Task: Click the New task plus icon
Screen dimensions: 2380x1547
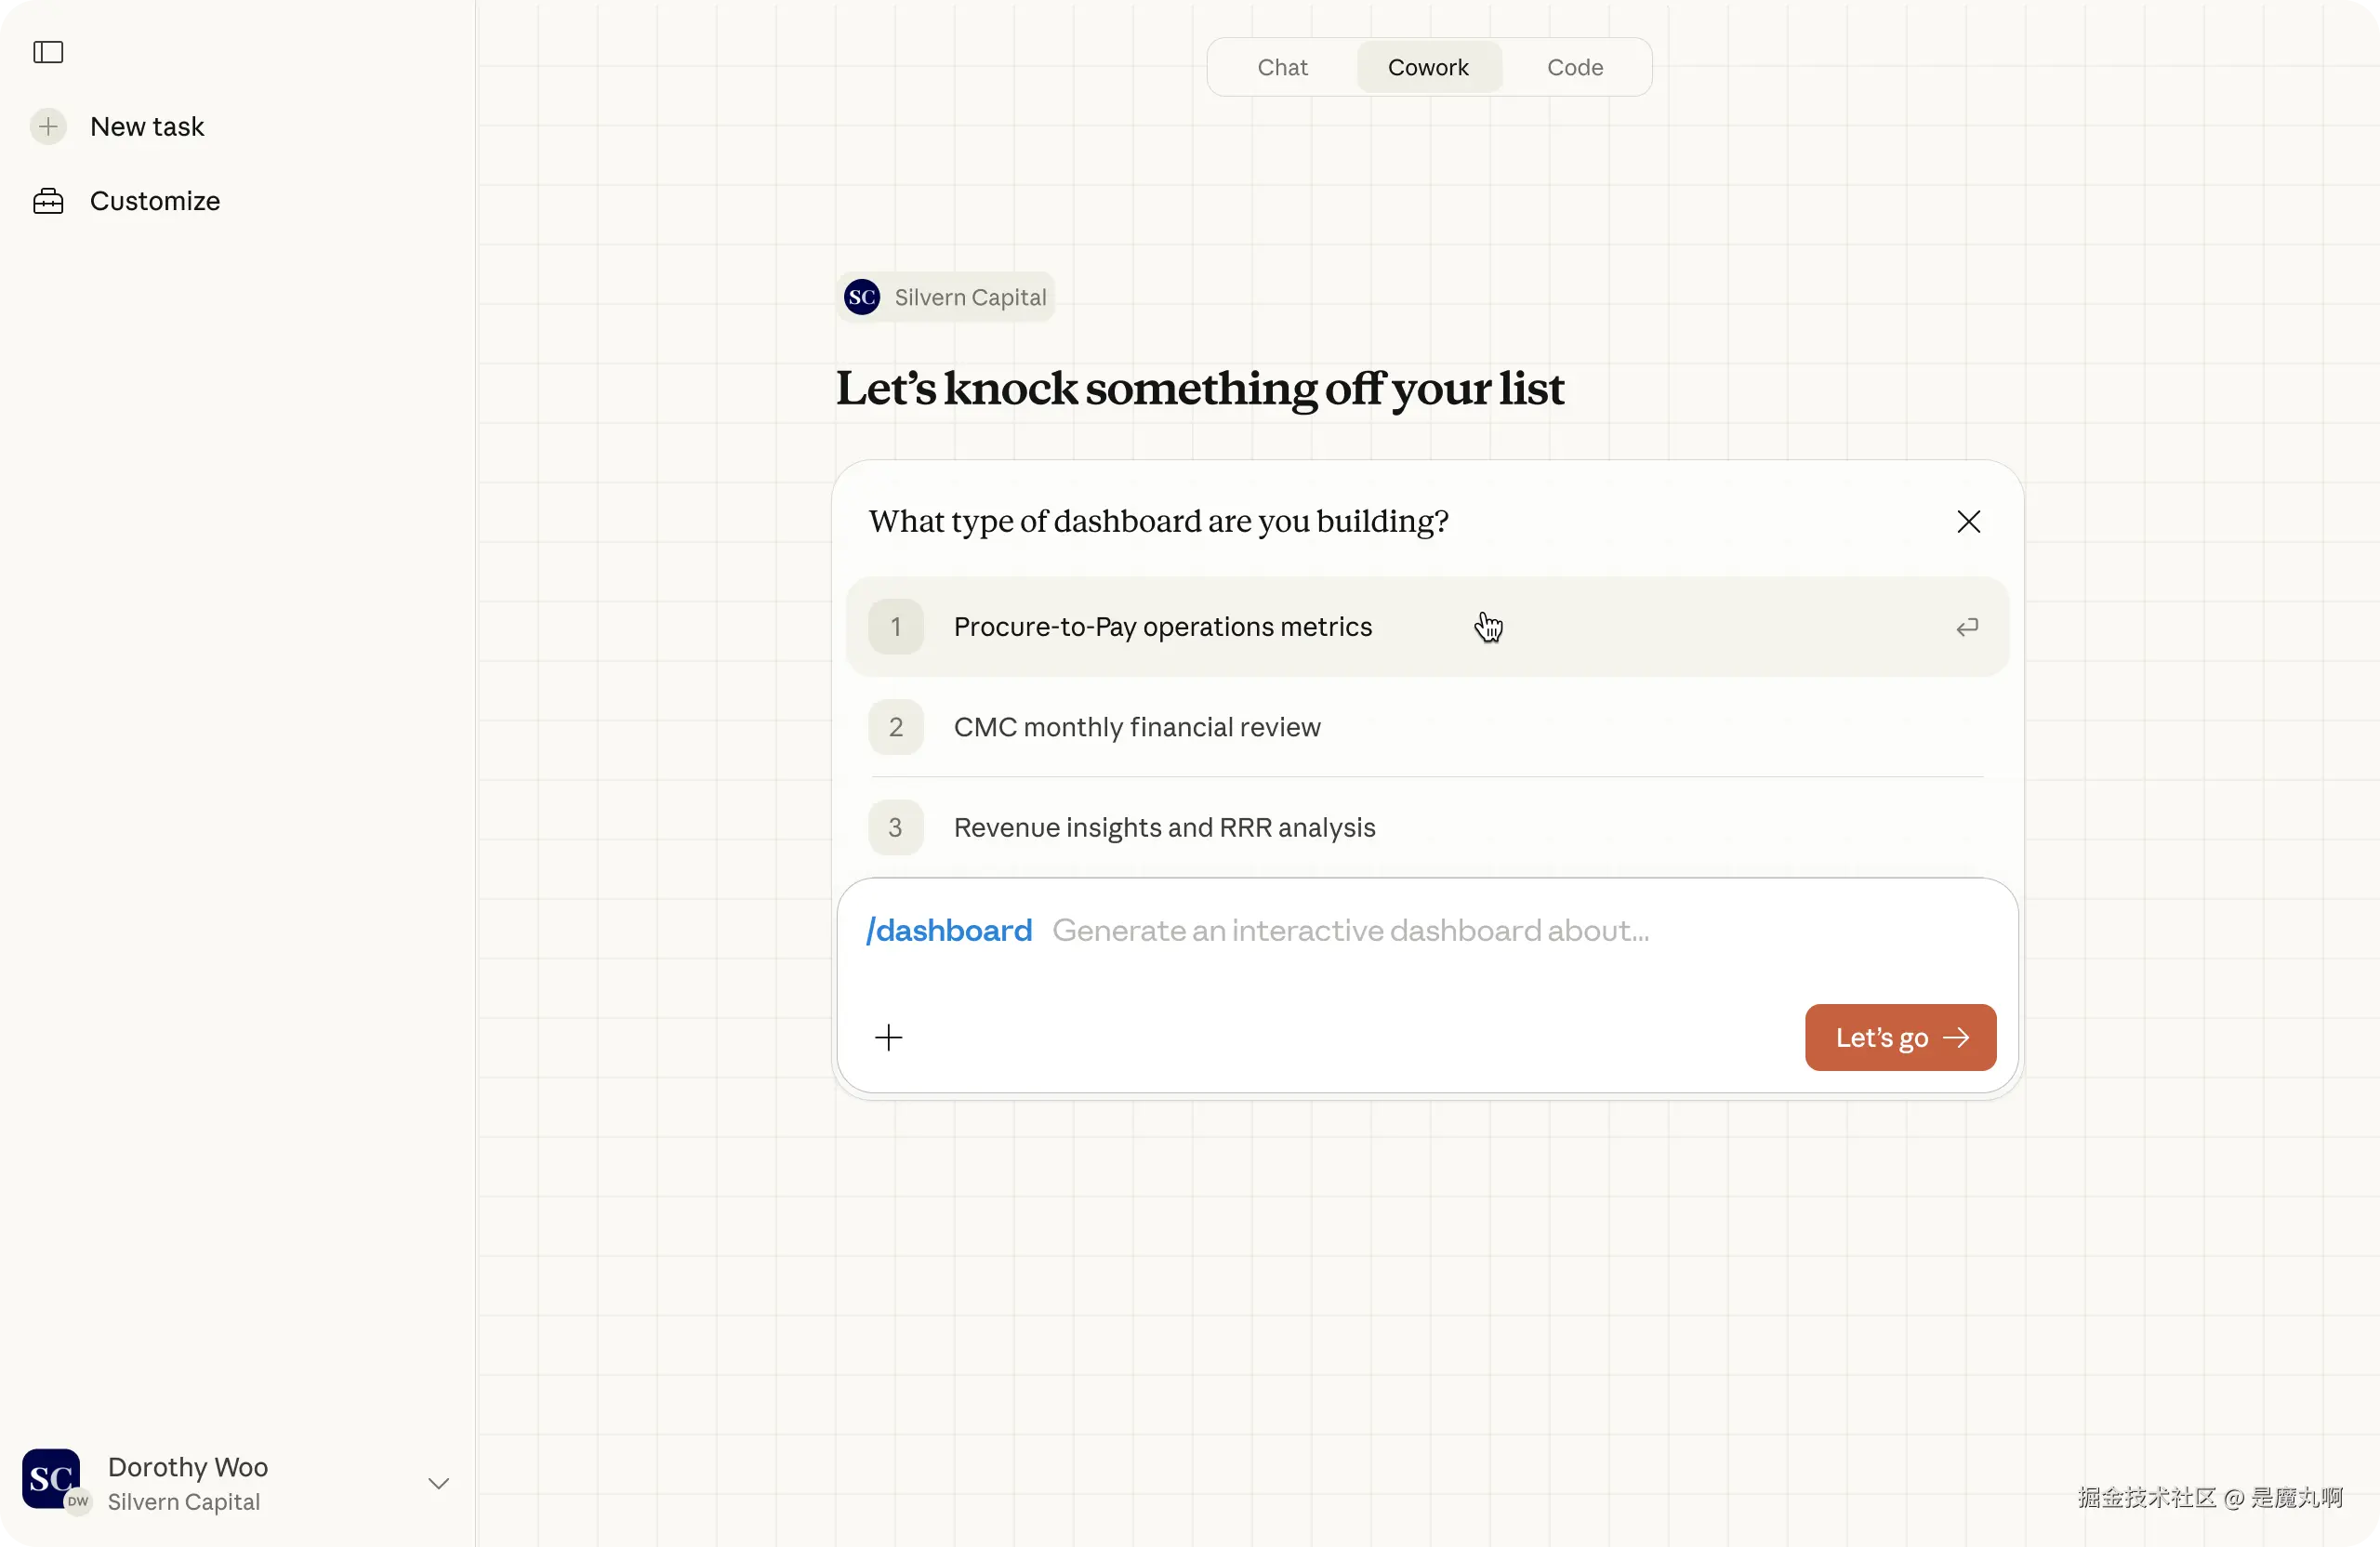Action: click(48, 127)
